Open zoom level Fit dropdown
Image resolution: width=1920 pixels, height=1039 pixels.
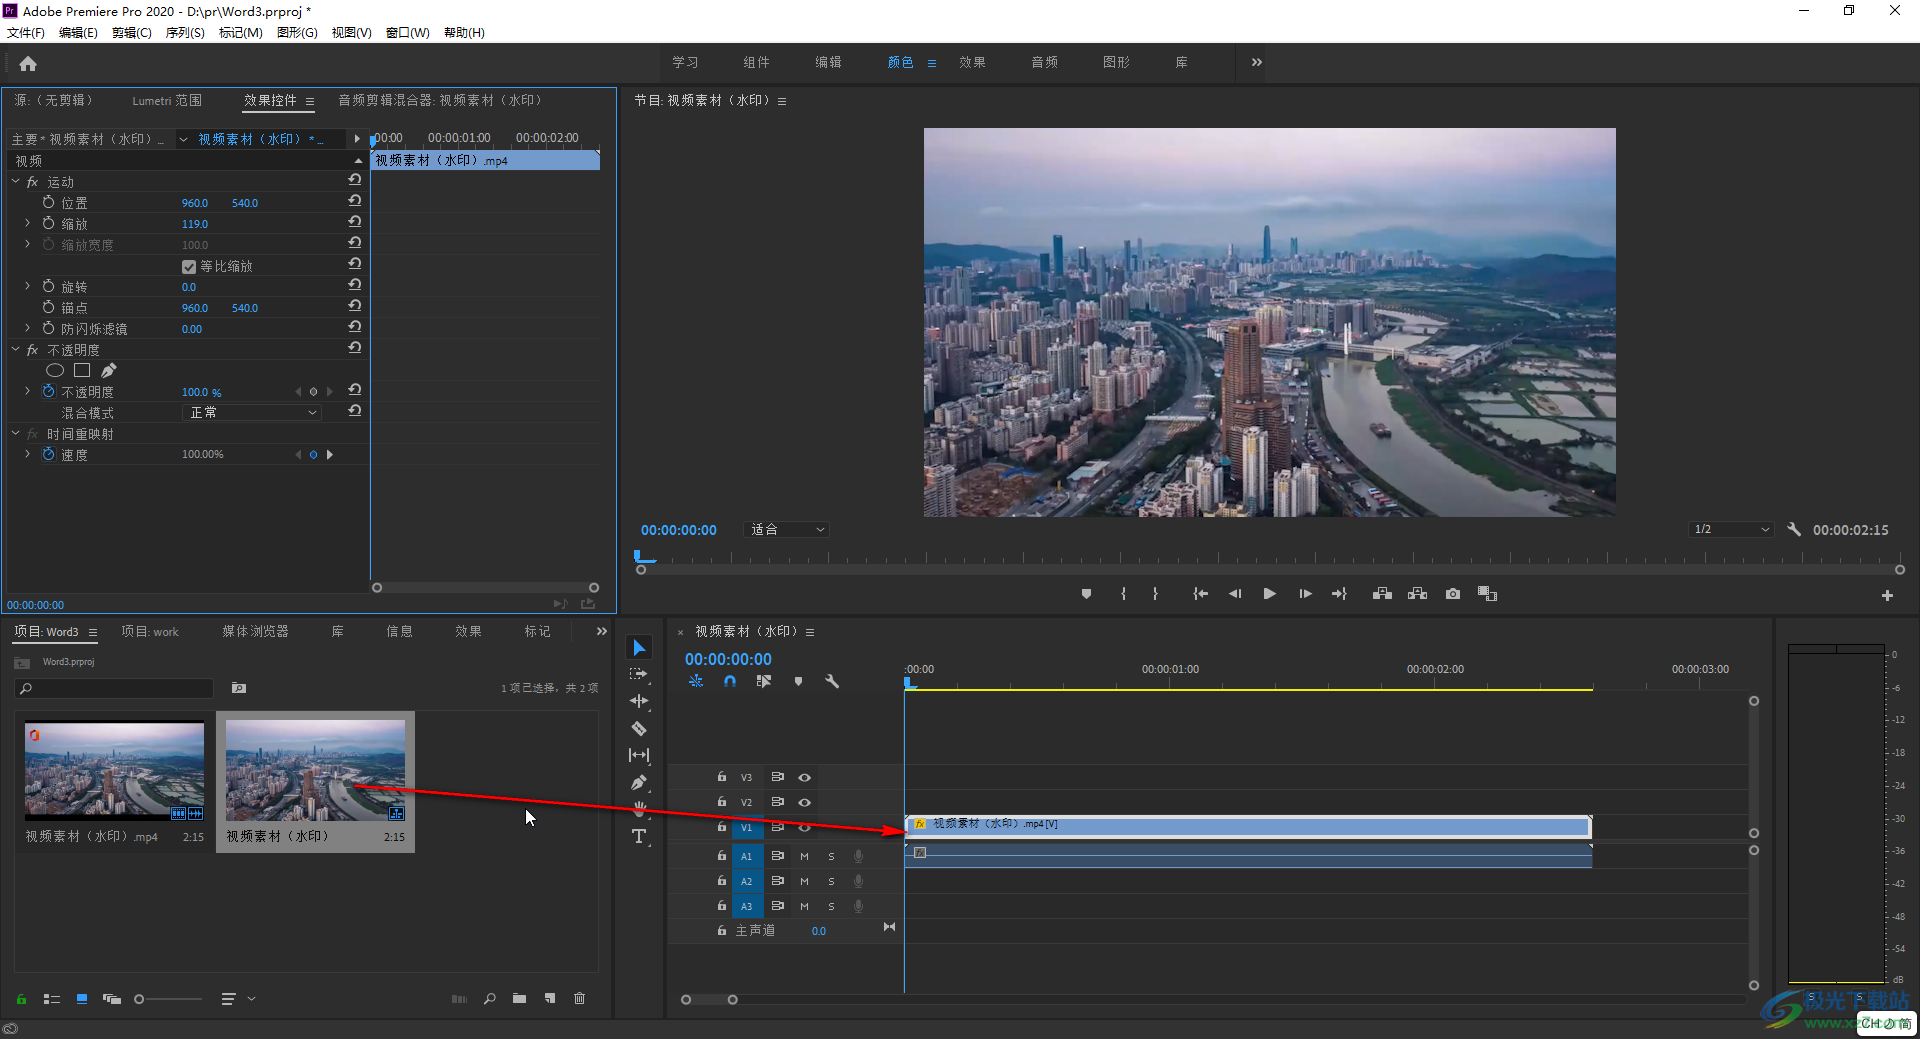(786, 529)
